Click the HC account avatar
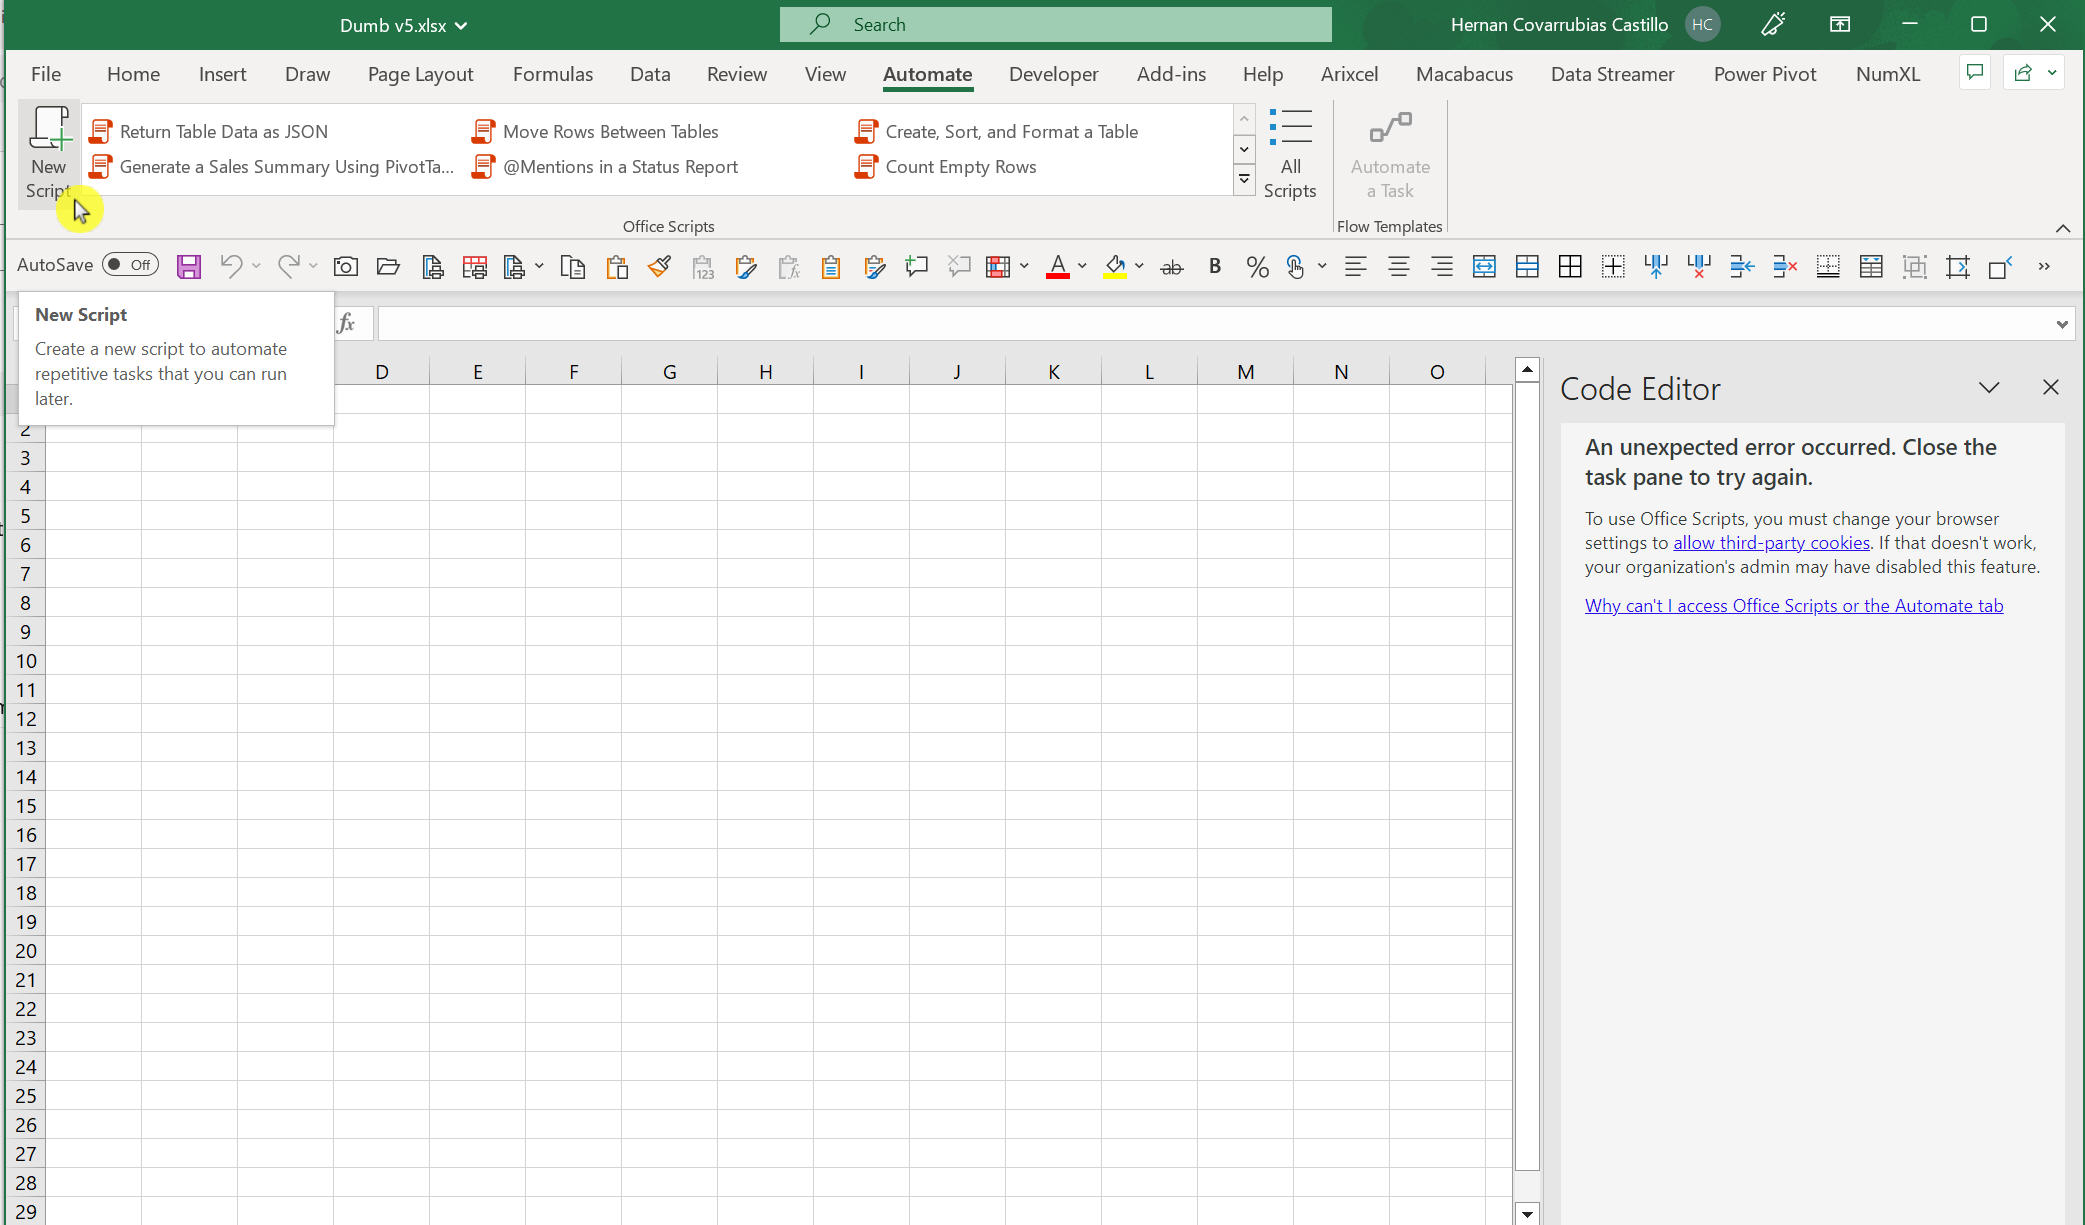2085x1225 pixels. point(1703,24)
